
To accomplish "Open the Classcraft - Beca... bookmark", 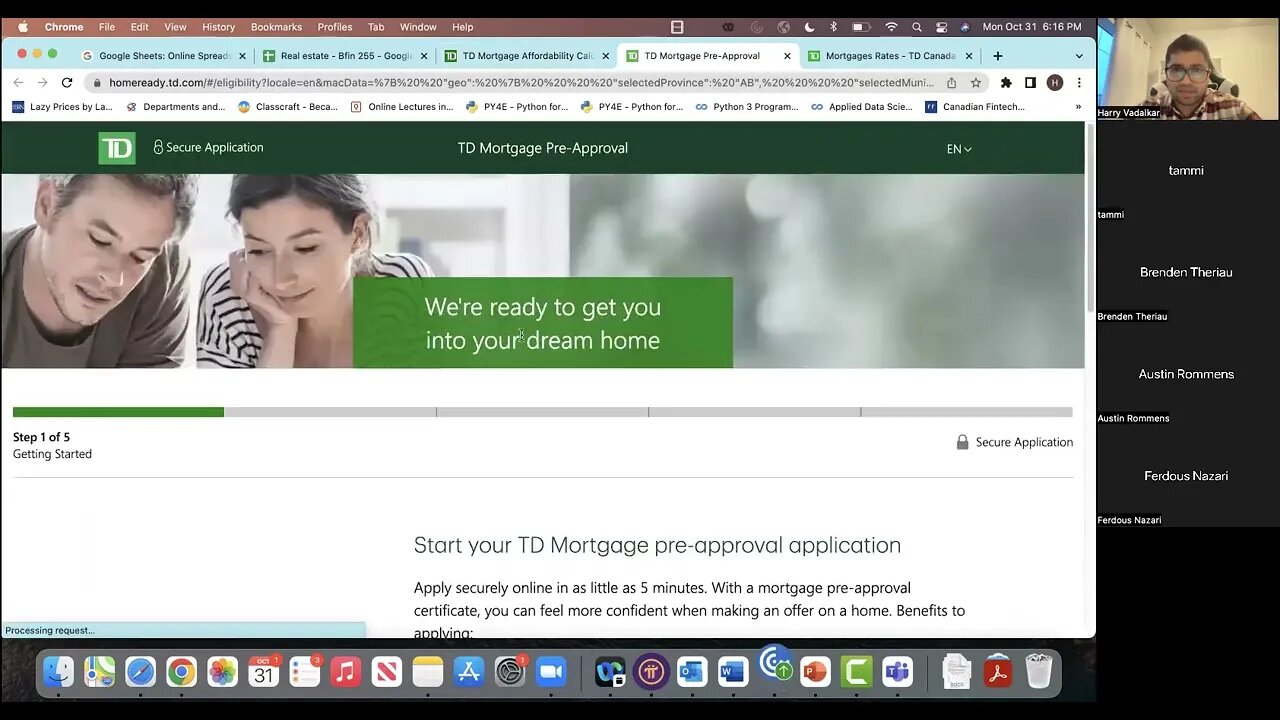I will tap(288, 107).
